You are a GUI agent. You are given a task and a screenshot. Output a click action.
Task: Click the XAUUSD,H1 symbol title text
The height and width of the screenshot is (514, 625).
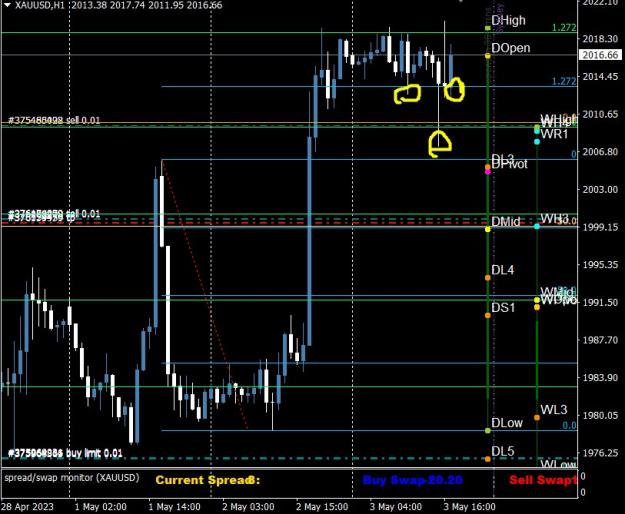click(x=40, y=5)
